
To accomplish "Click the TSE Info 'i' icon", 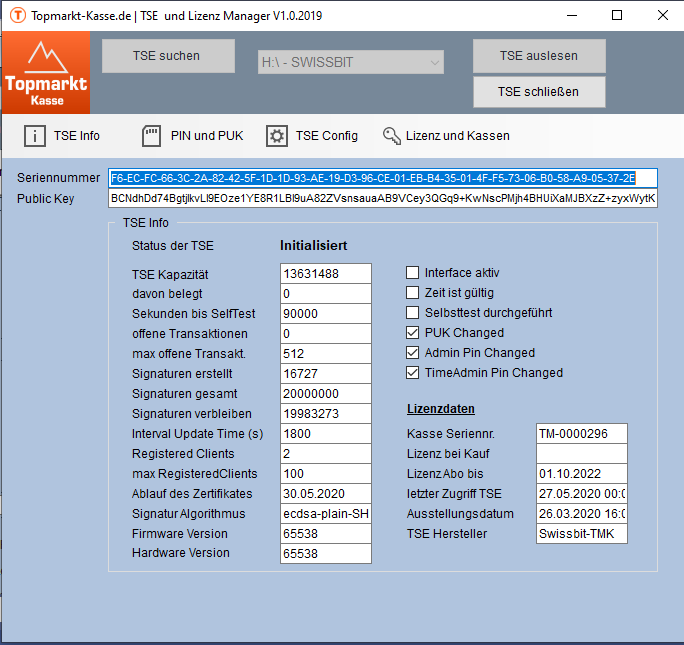I will click(35, 136).
